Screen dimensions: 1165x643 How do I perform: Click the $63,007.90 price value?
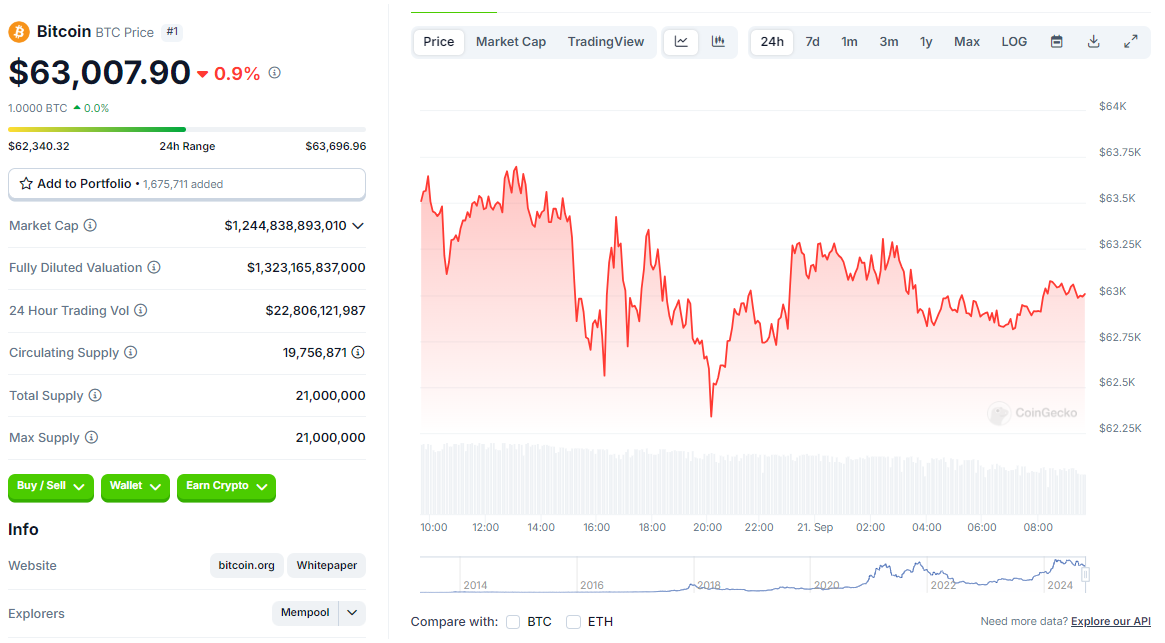point(100,73)
